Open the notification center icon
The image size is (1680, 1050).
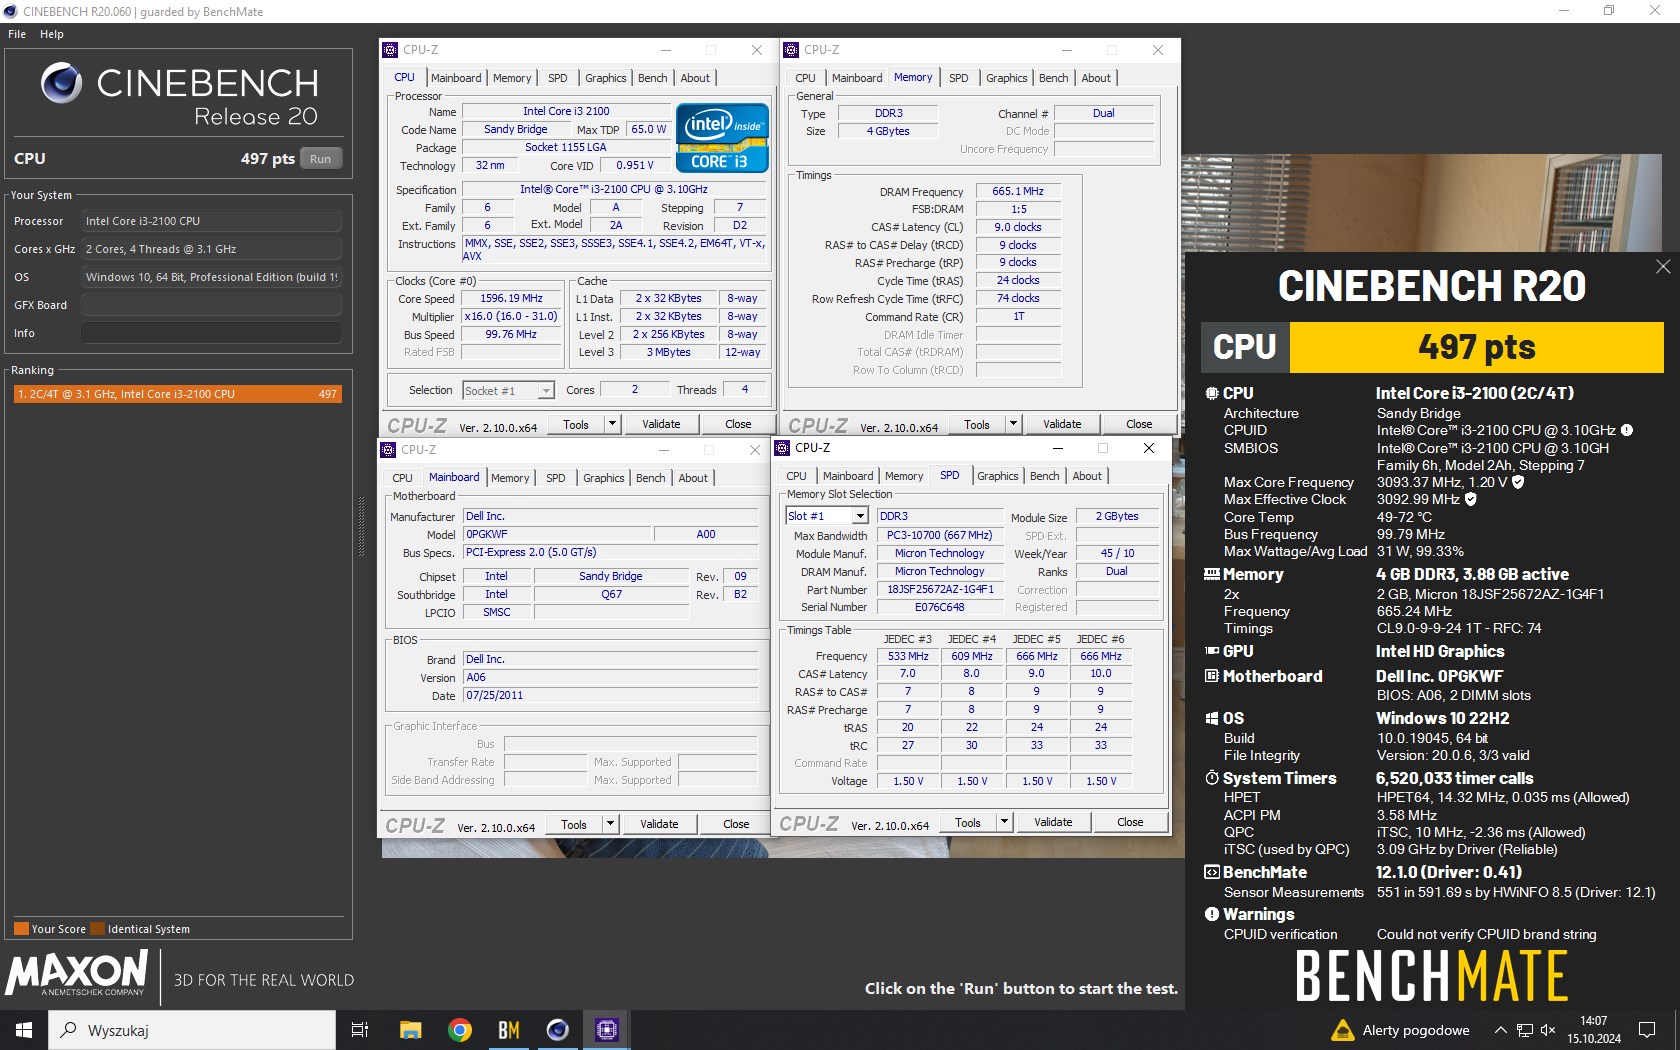[x=1646, y=1030]
